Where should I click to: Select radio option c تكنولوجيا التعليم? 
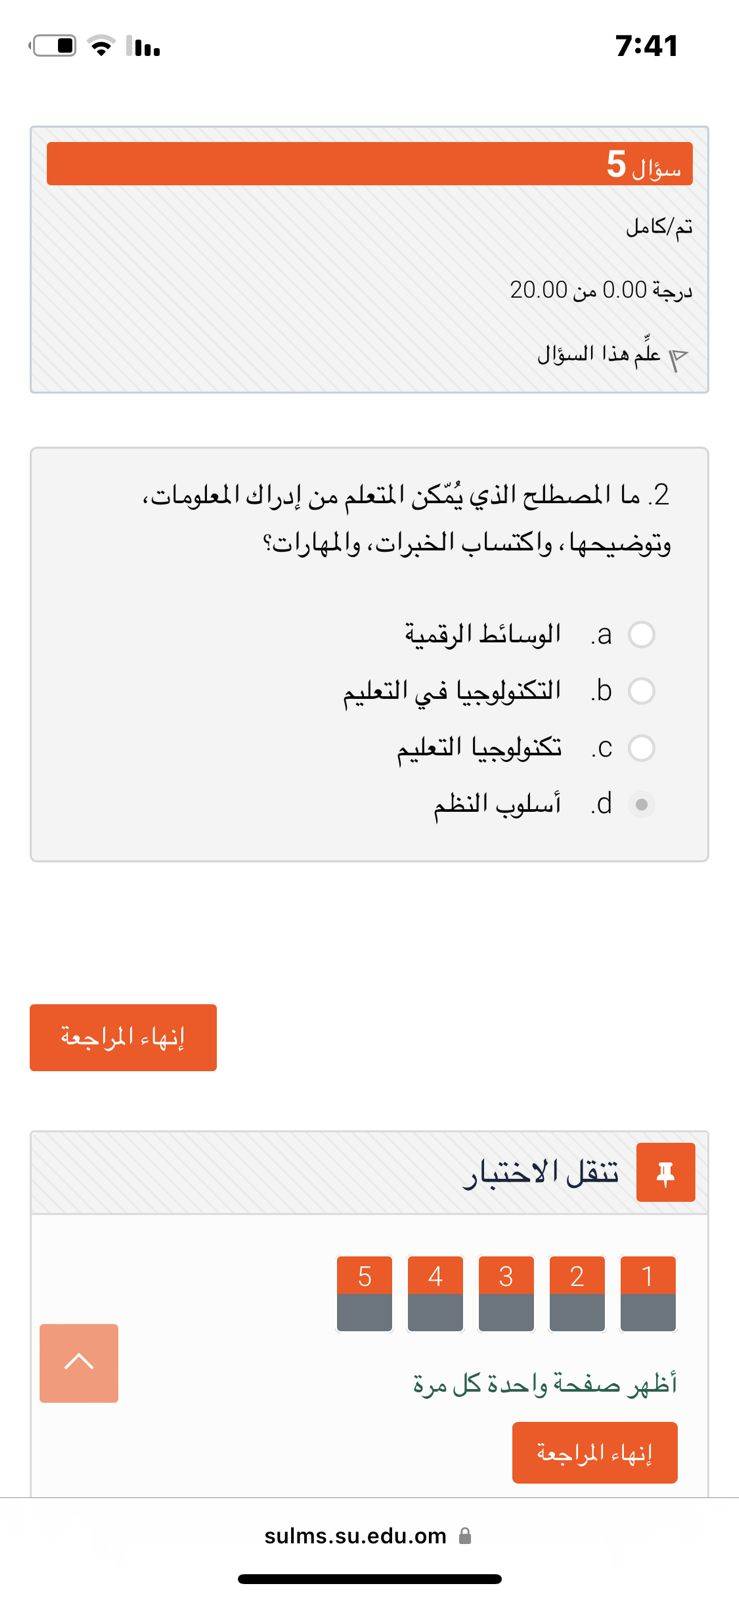pyautogui.click(x=641, y=748)
